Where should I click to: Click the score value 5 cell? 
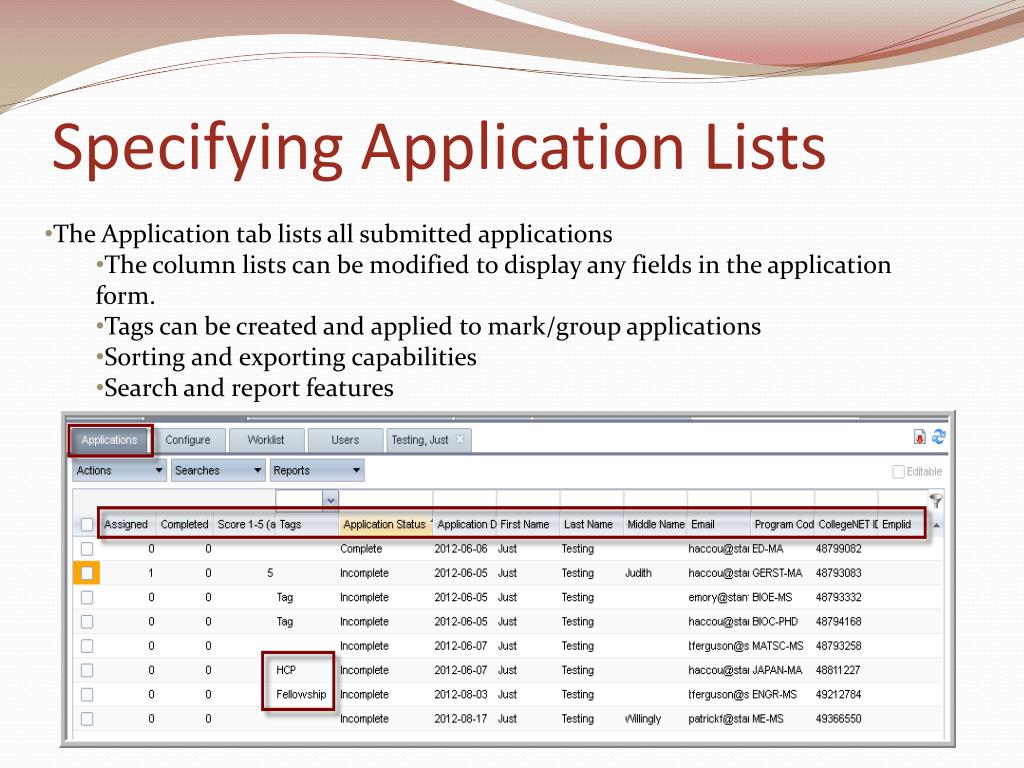point(270,573)
